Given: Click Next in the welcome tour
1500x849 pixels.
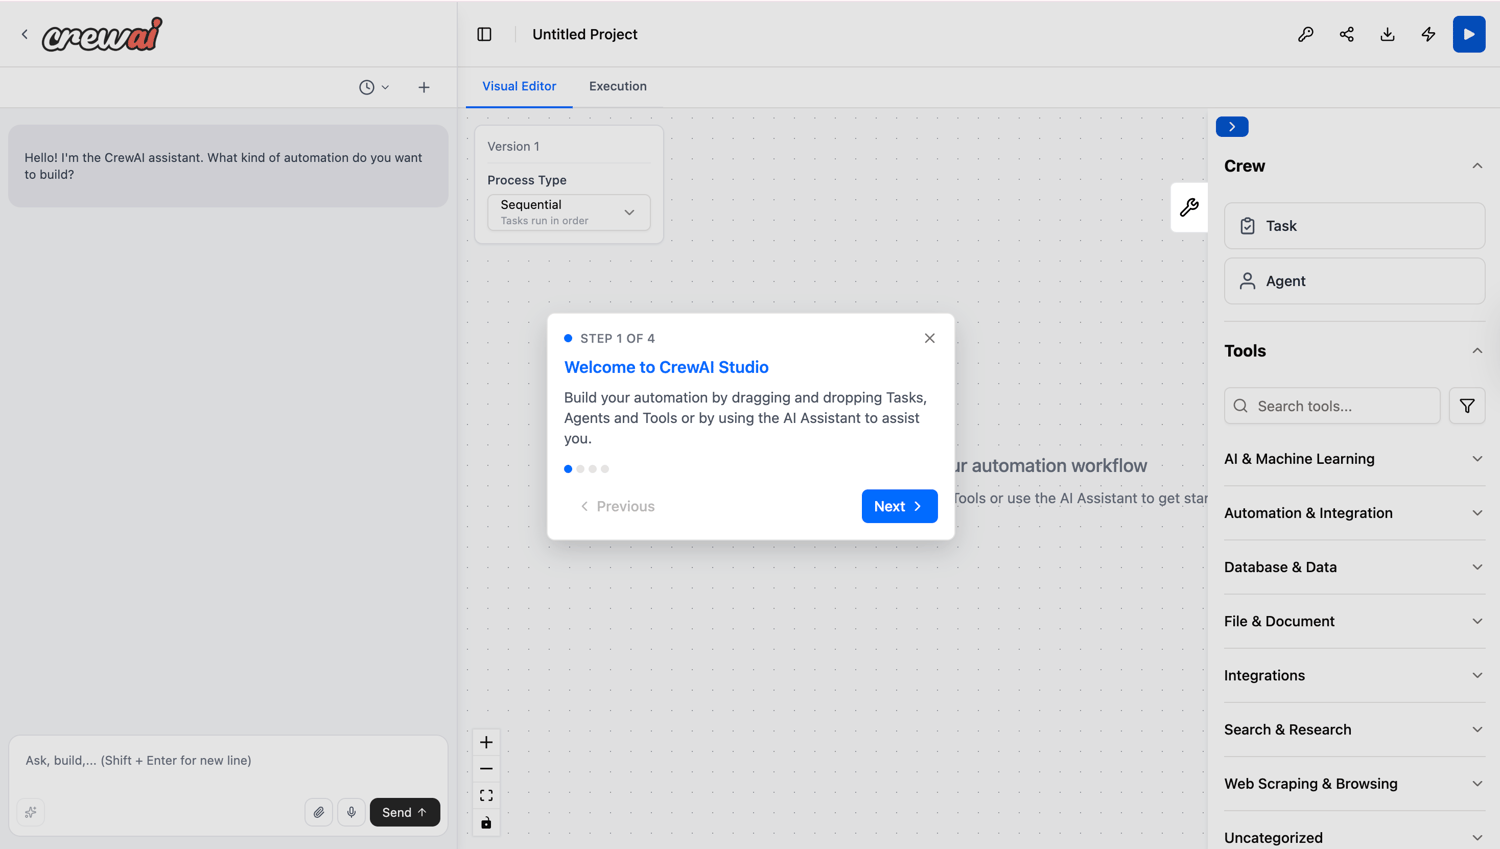Looking at the screenshot, I should click(x=899, y=506).
